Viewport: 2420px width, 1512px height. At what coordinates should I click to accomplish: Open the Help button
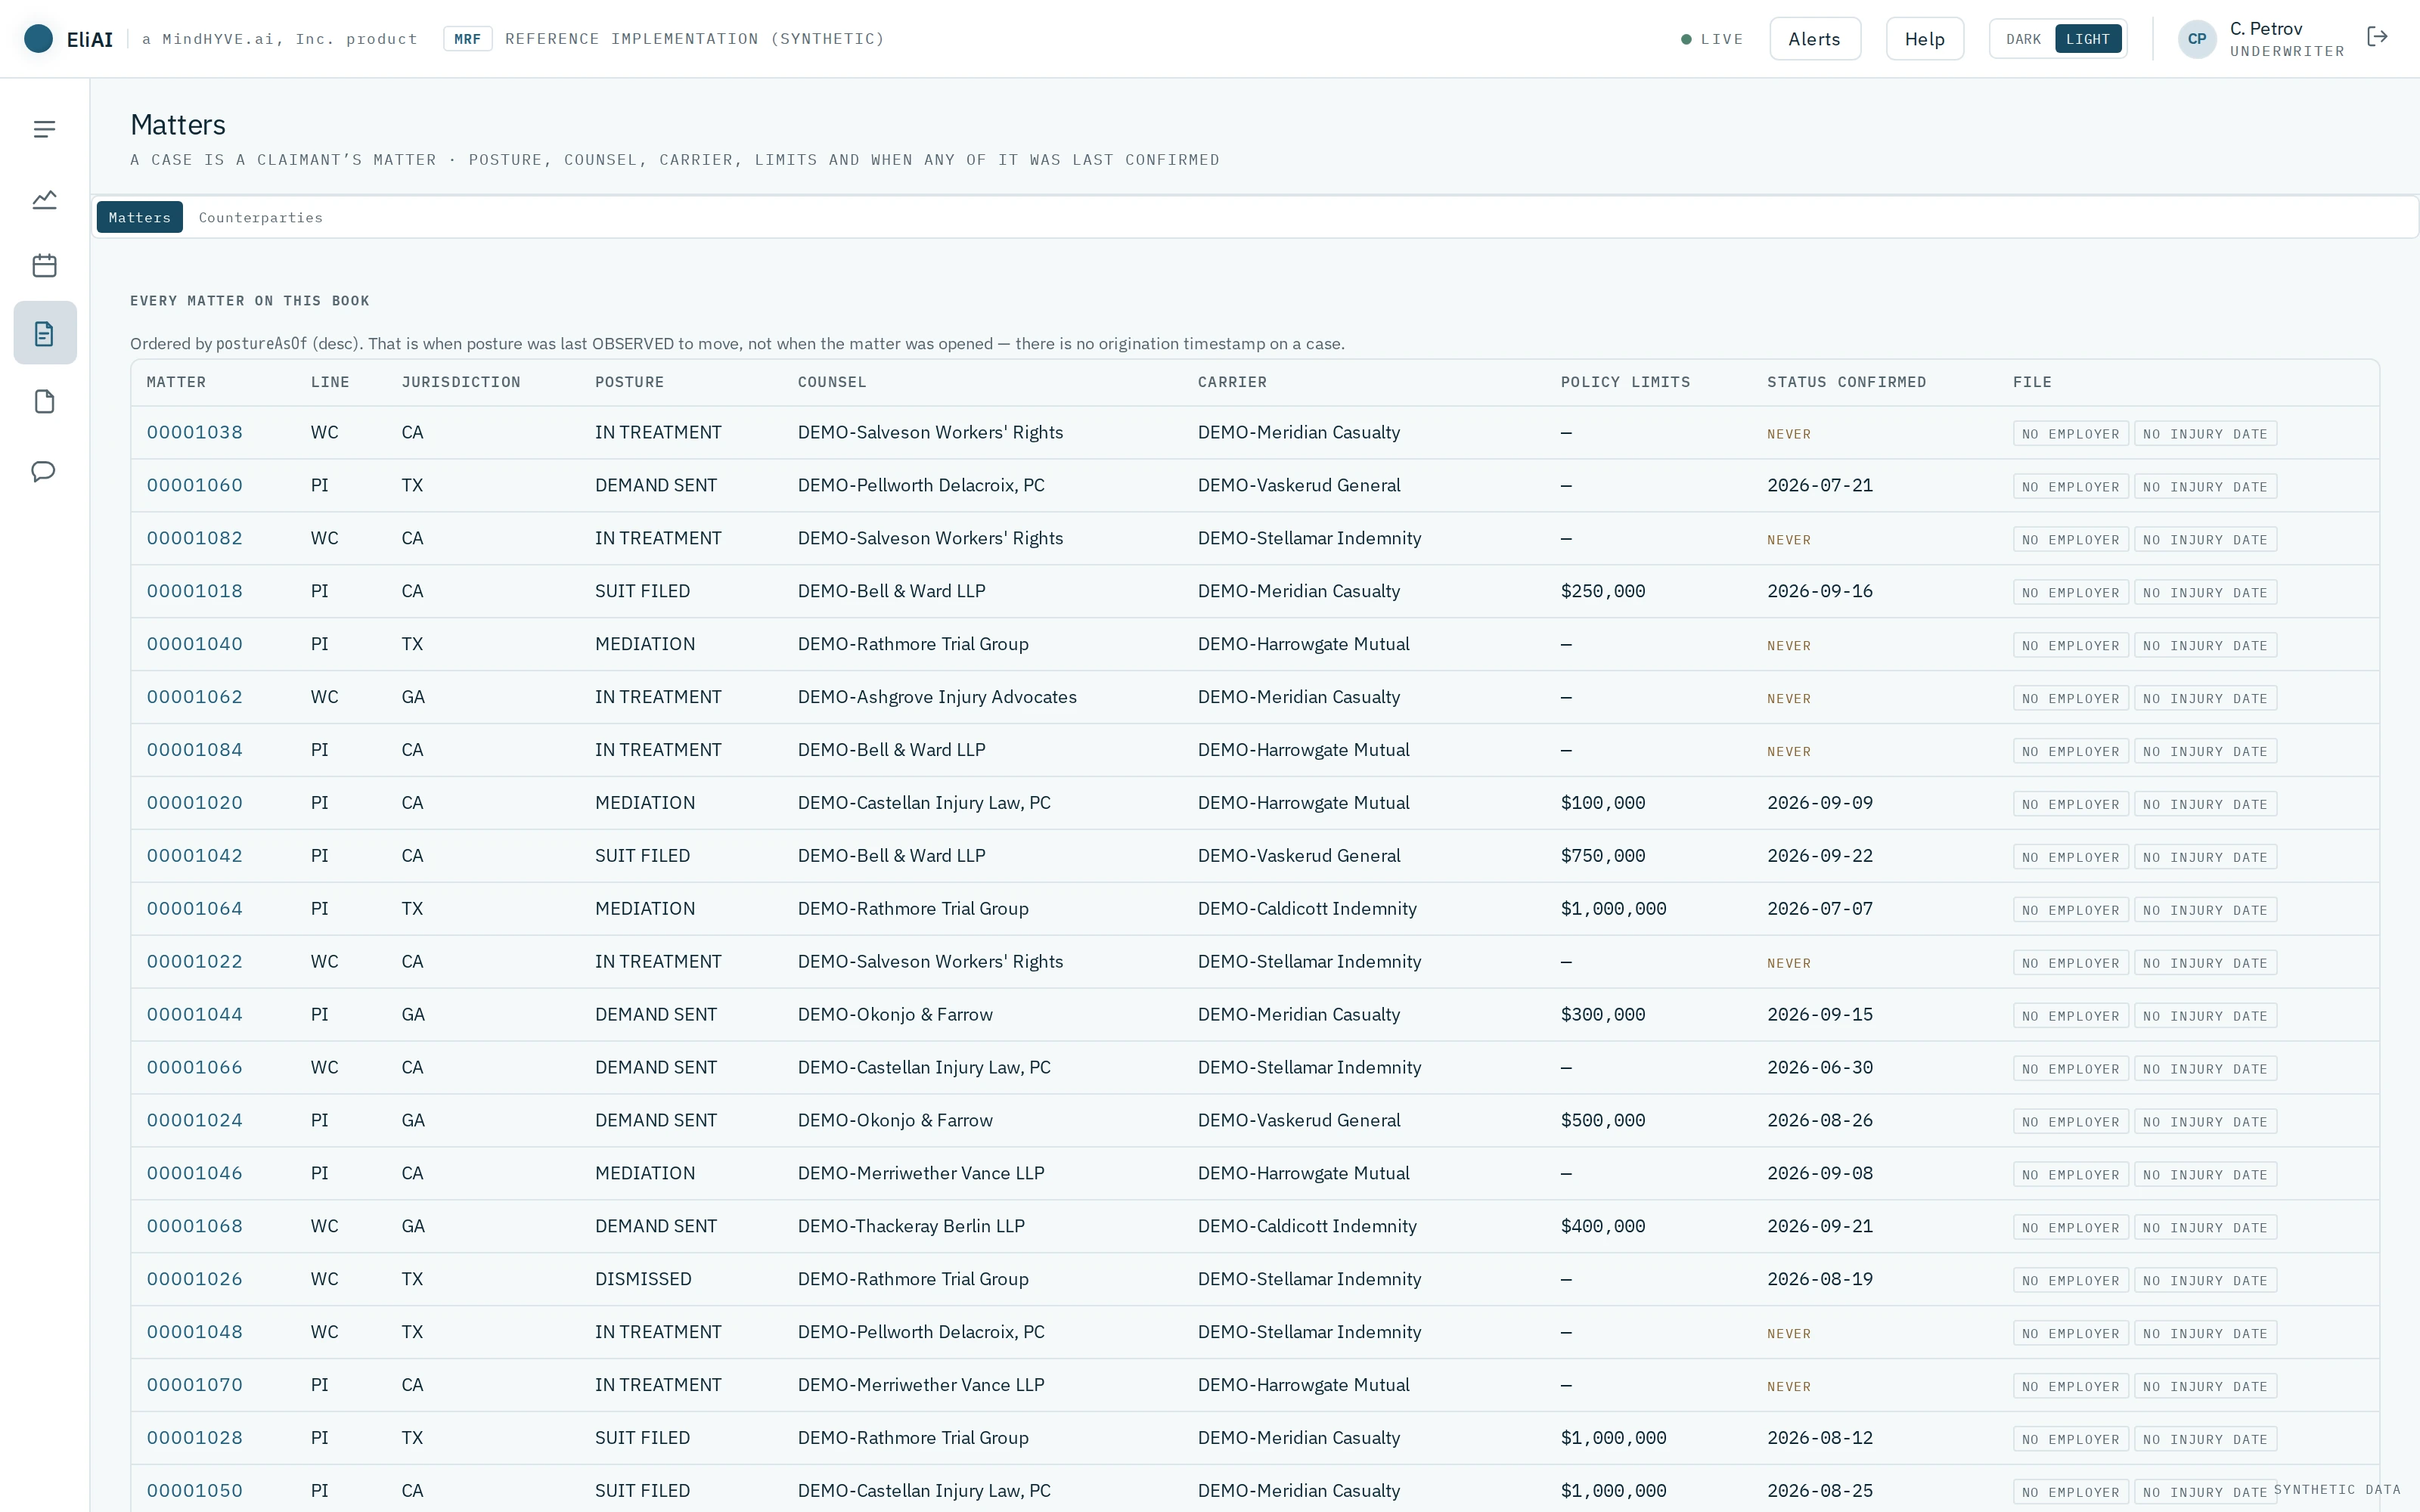pyautogui.click(x=1924, y=39)
